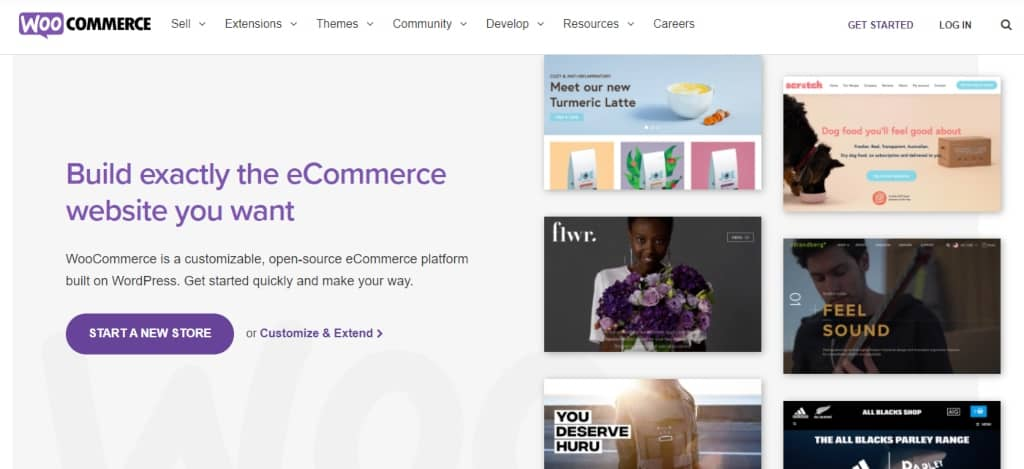The image size is (1024, 469).
Task: Open the scratch dog food store preview
Action: 891,144
